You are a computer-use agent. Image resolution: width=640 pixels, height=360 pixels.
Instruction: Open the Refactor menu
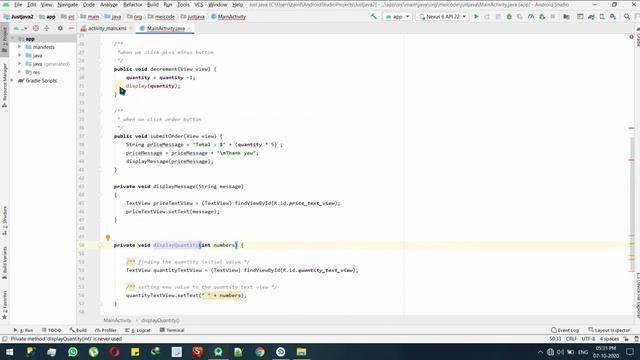(133, 5)
